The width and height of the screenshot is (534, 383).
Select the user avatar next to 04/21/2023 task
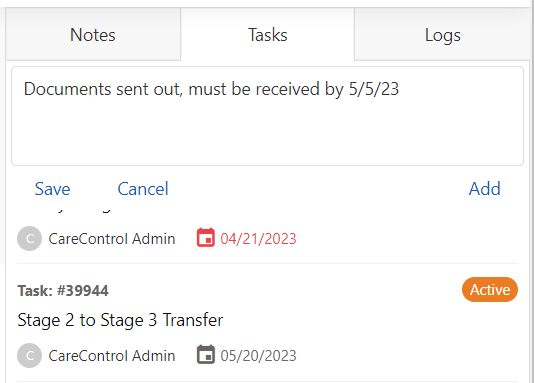pyautogui.click(x=30, y=238)
